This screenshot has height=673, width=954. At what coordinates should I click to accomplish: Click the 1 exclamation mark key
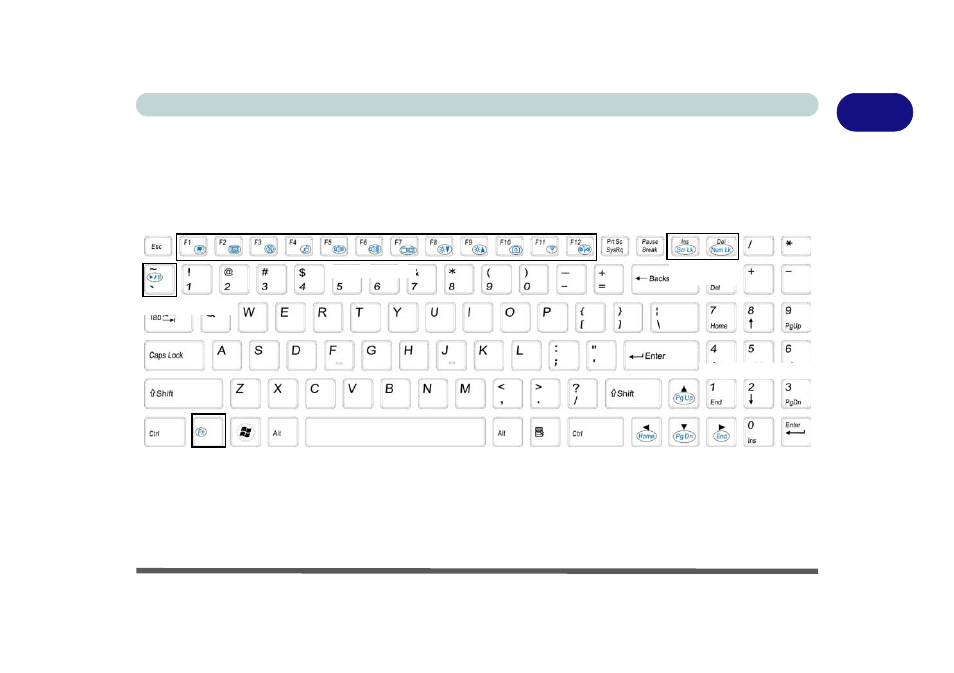(197, 279)
